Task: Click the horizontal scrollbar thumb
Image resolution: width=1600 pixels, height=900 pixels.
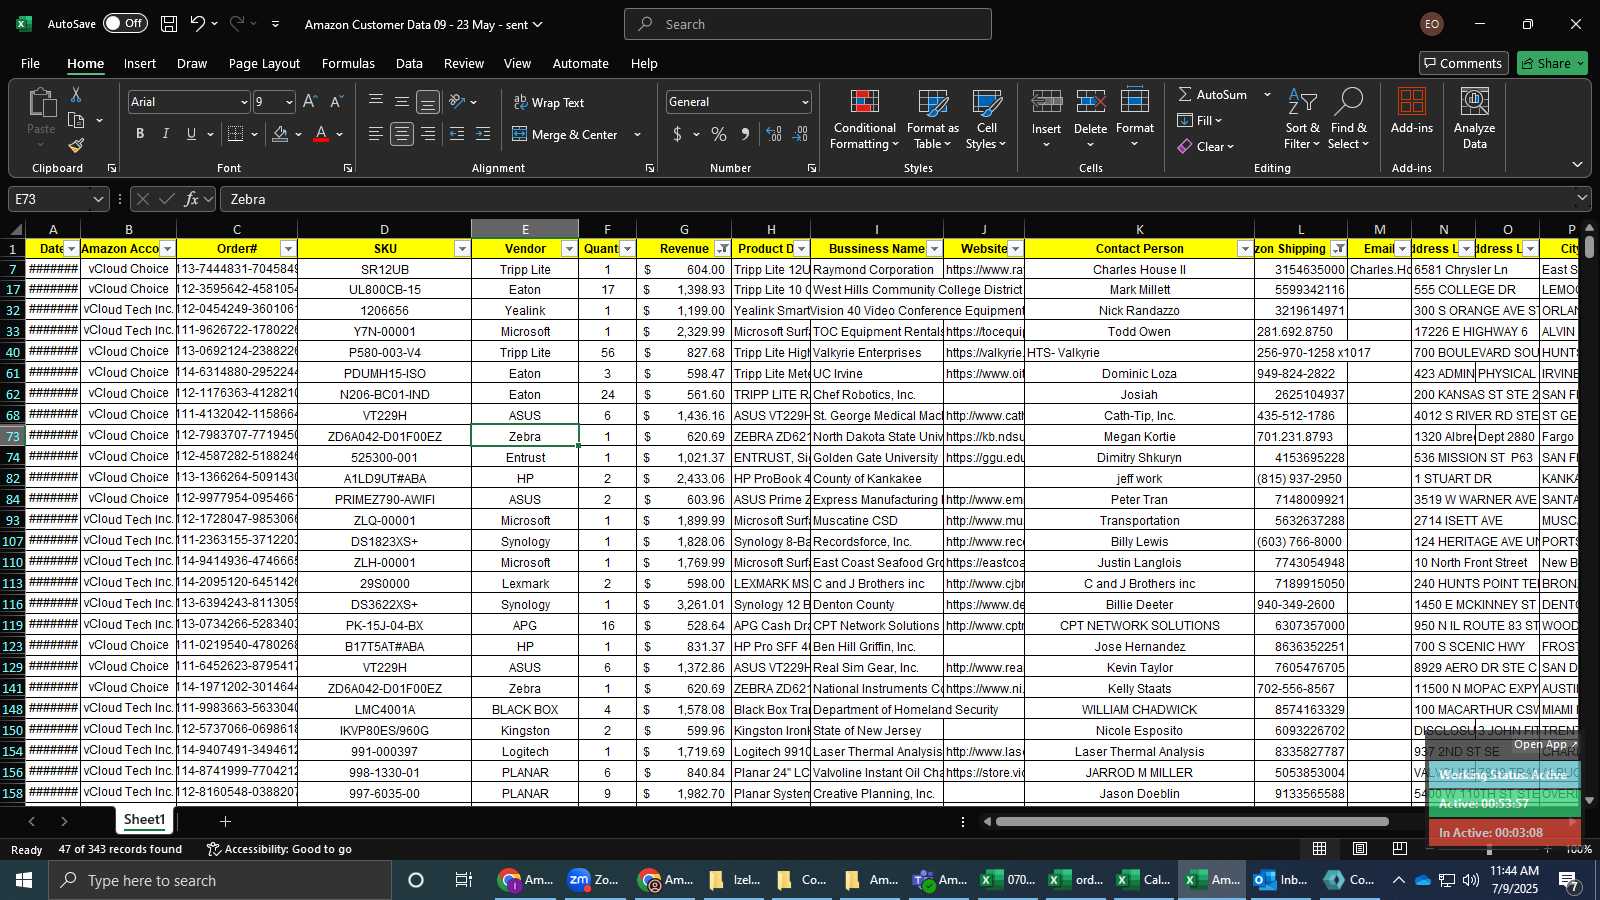Action: tap(1192, 822)
